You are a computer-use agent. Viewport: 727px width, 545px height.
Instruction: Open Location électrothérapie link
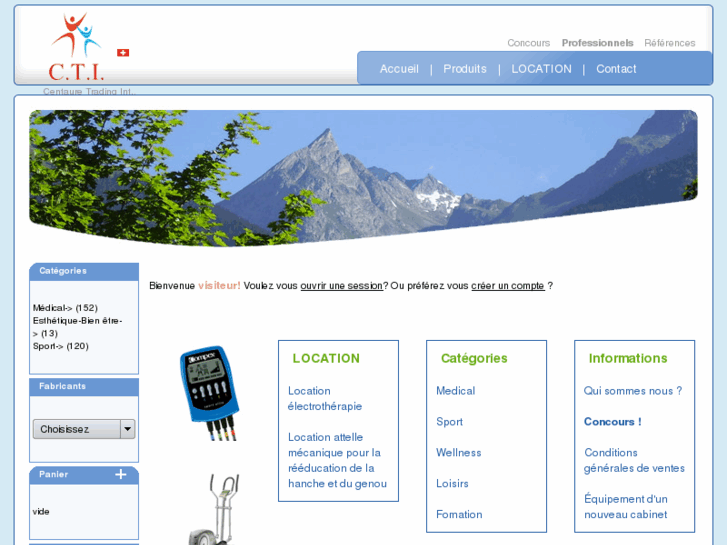coord(325,398)
